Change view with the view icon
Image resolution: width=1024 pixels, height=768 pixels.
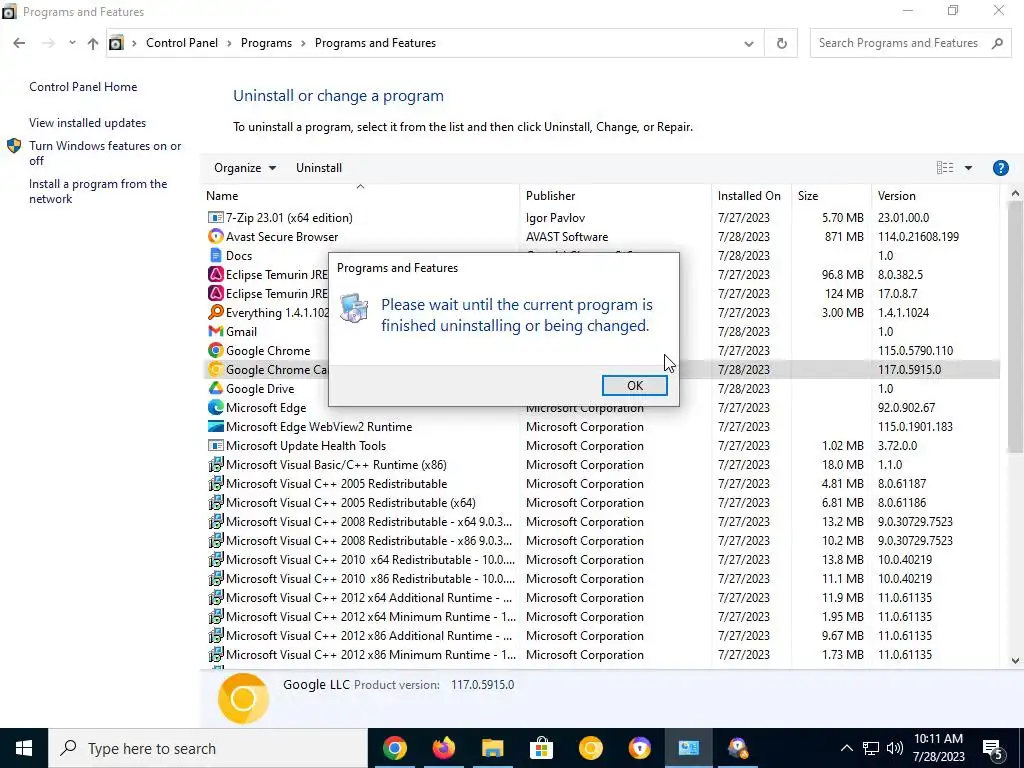pyautogui.click(x=944, y=168)
